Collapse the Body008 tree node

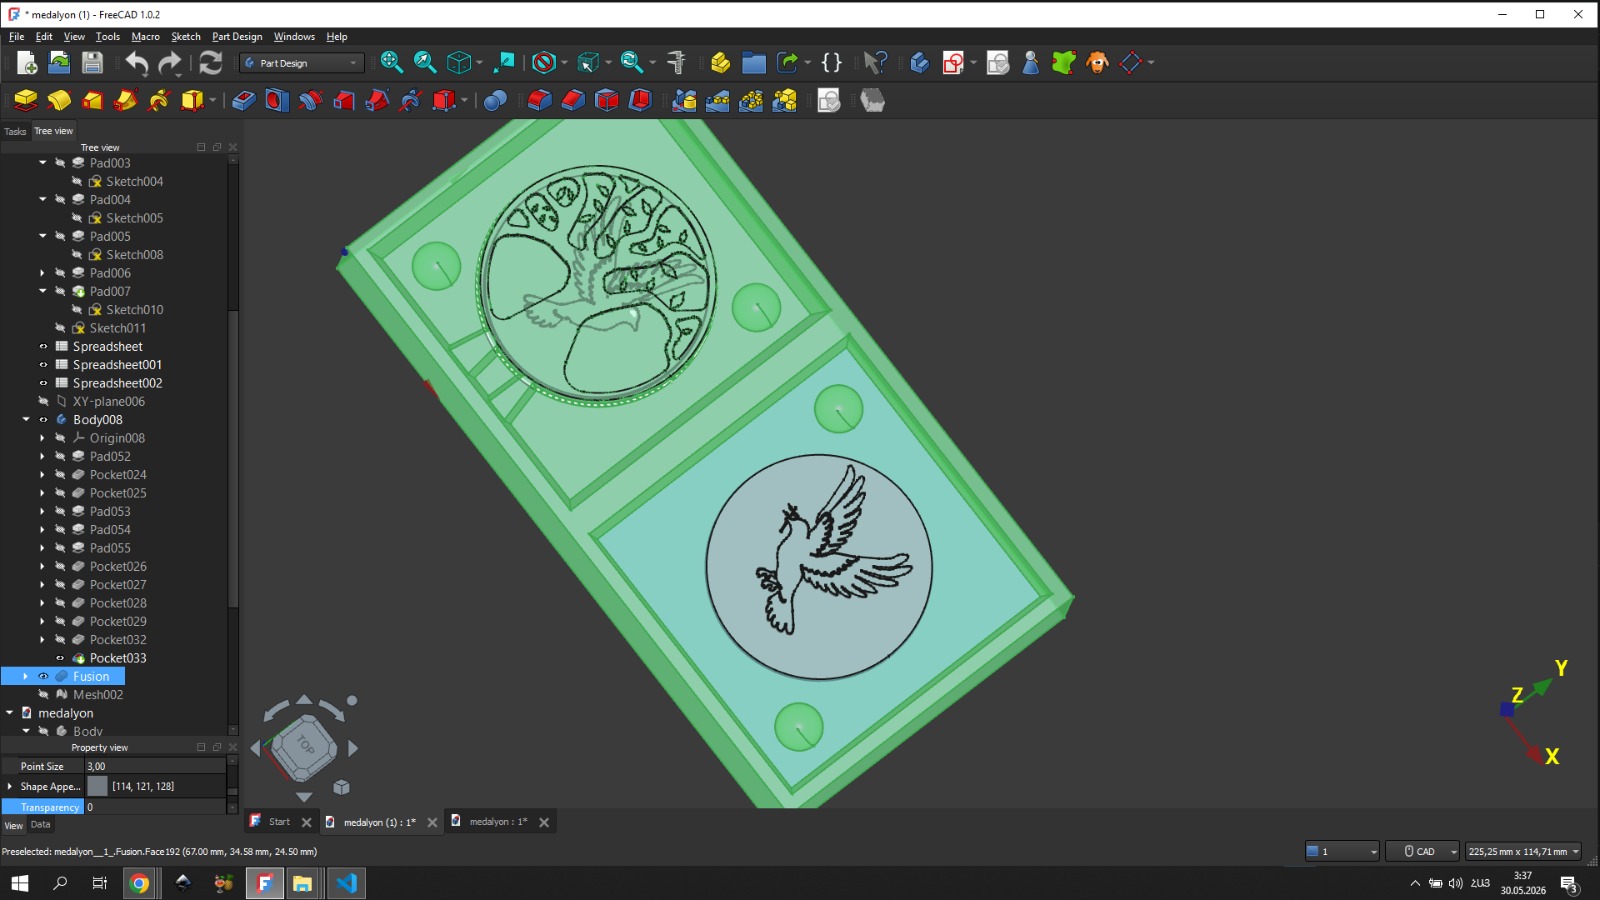(26, 420)
